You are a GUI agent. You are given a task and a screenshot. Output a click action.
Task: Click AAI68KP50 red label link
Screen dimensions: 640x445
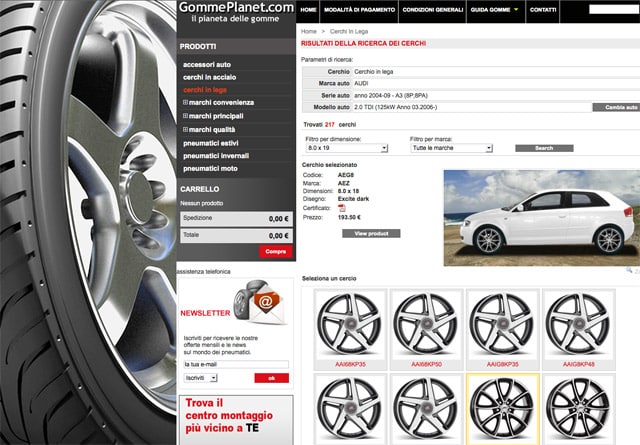(x=426, y=364)
